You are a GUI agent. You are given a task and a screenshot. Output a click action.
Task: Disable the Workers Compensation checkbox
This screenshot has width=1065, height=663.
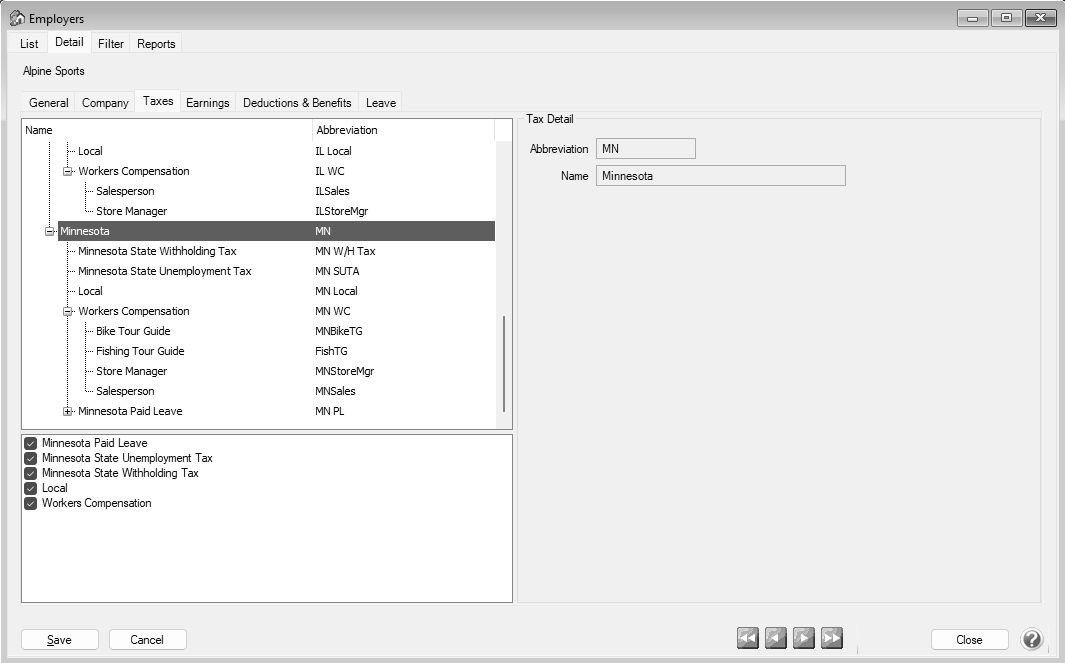(30, 503)
